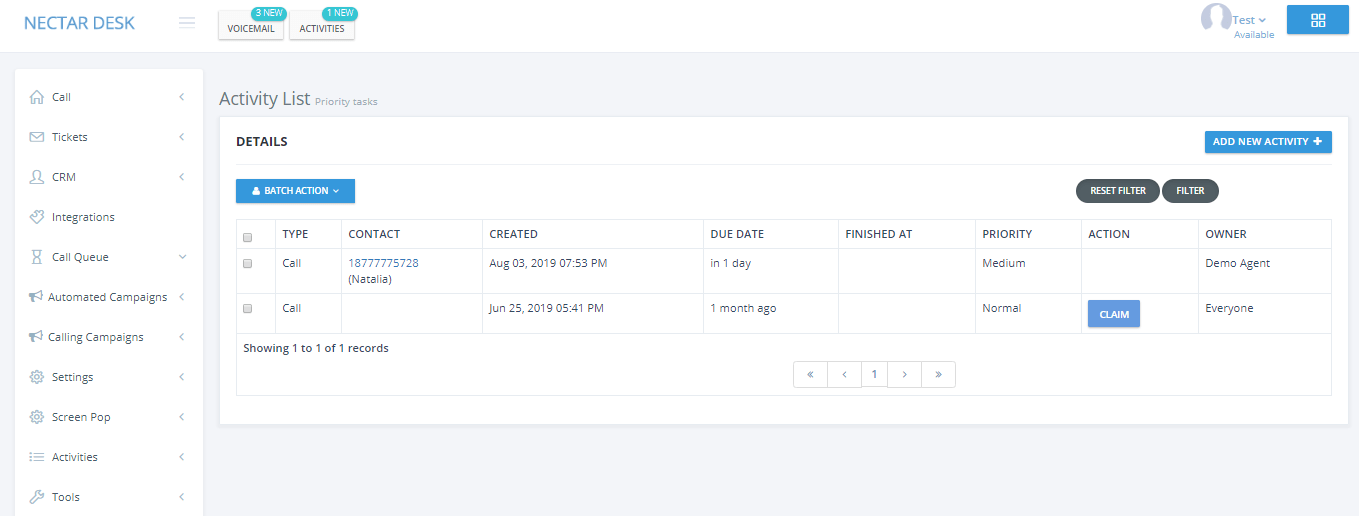Open the Voicemail tab with 3 new
Image resolution: width=1359 pixels, height=516 pixels.
(251, 28)
